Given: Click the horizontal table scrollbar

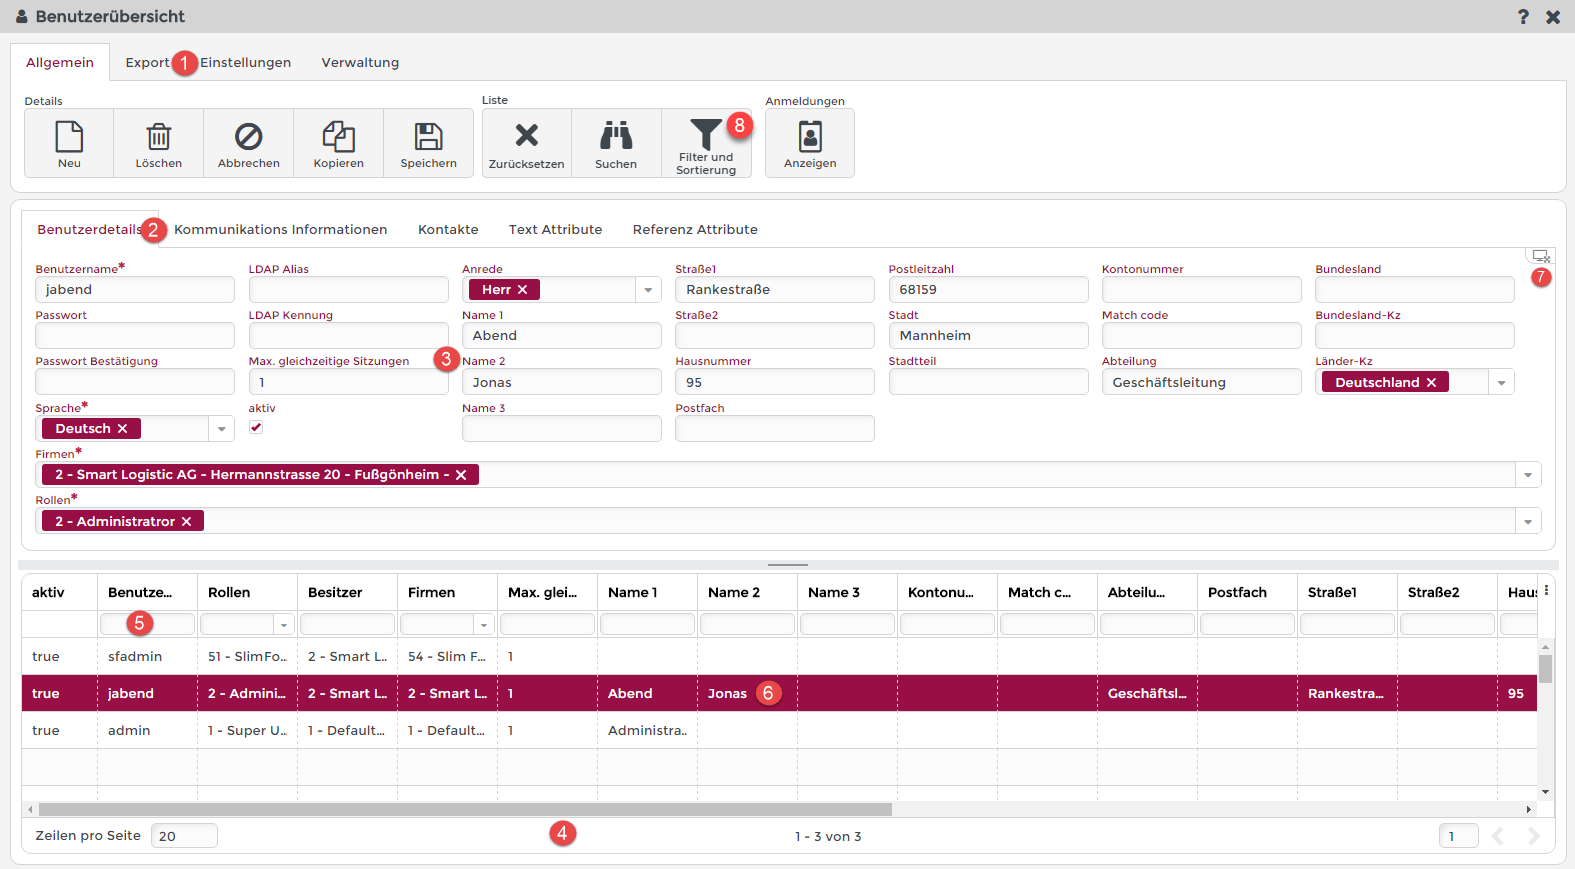Looking at the screenshot, I should coord(465,810).
